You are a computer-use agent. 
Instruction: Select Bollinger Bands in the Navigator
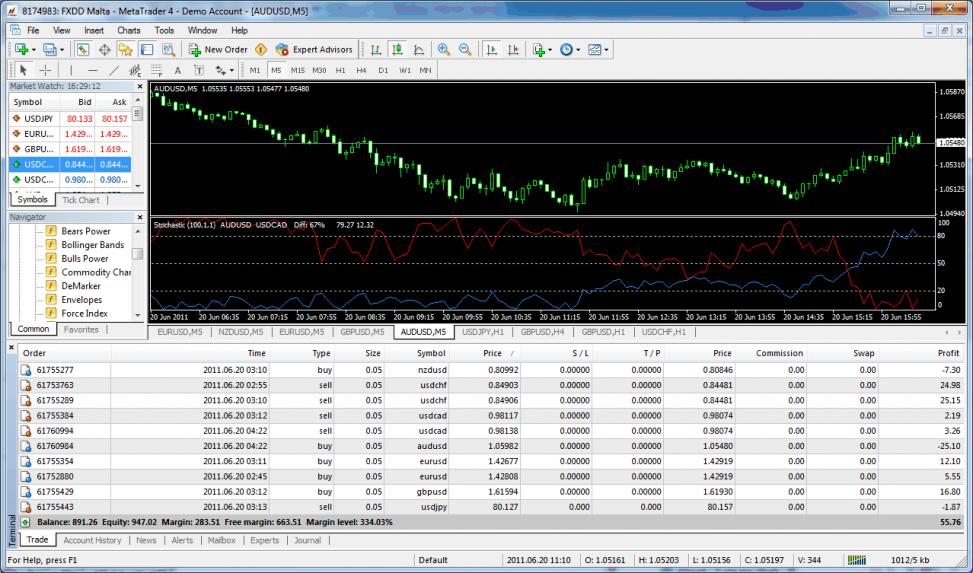(92, 245)
